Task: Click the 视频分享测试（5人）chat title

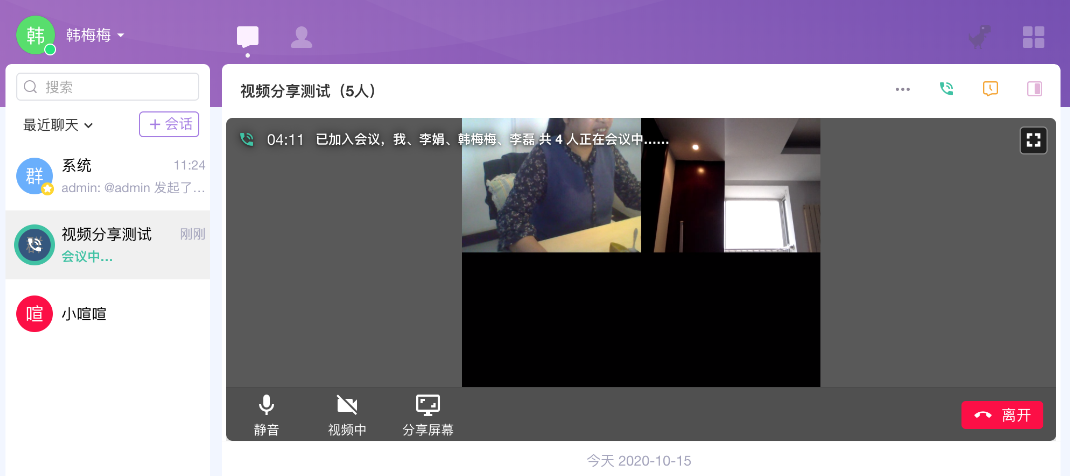Action: coord(308,91)
